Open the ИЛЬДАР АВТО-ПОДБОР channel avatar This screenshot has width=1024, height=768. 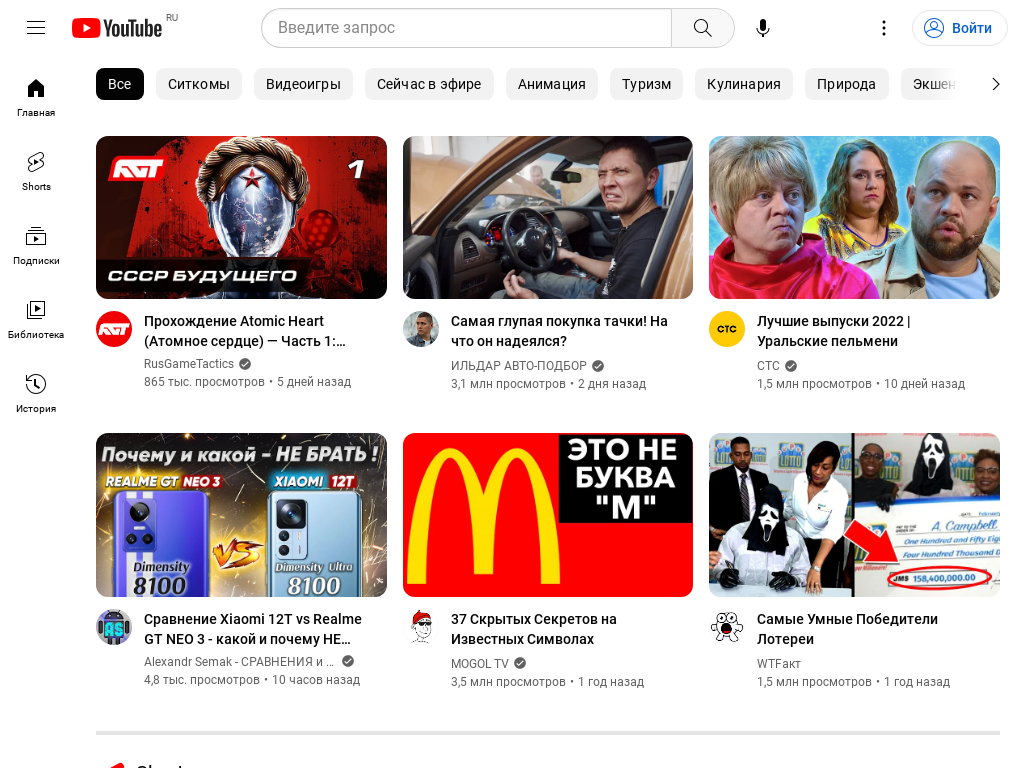(x=421, y=329)
